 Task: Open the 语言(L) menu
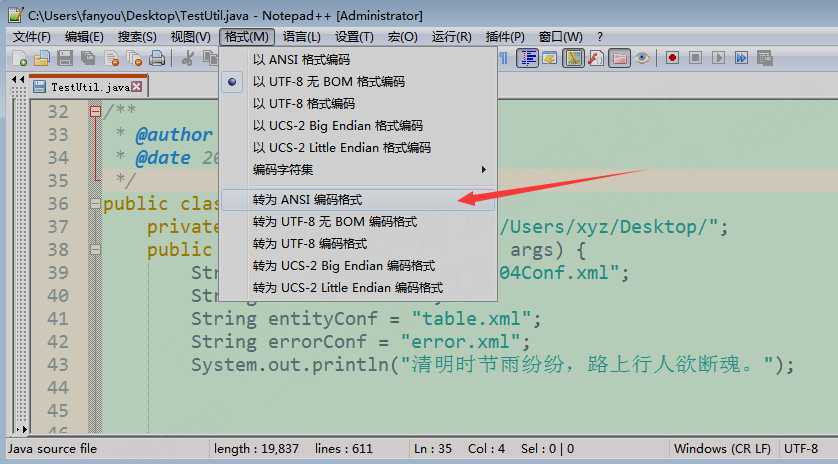tap(302, 37)
